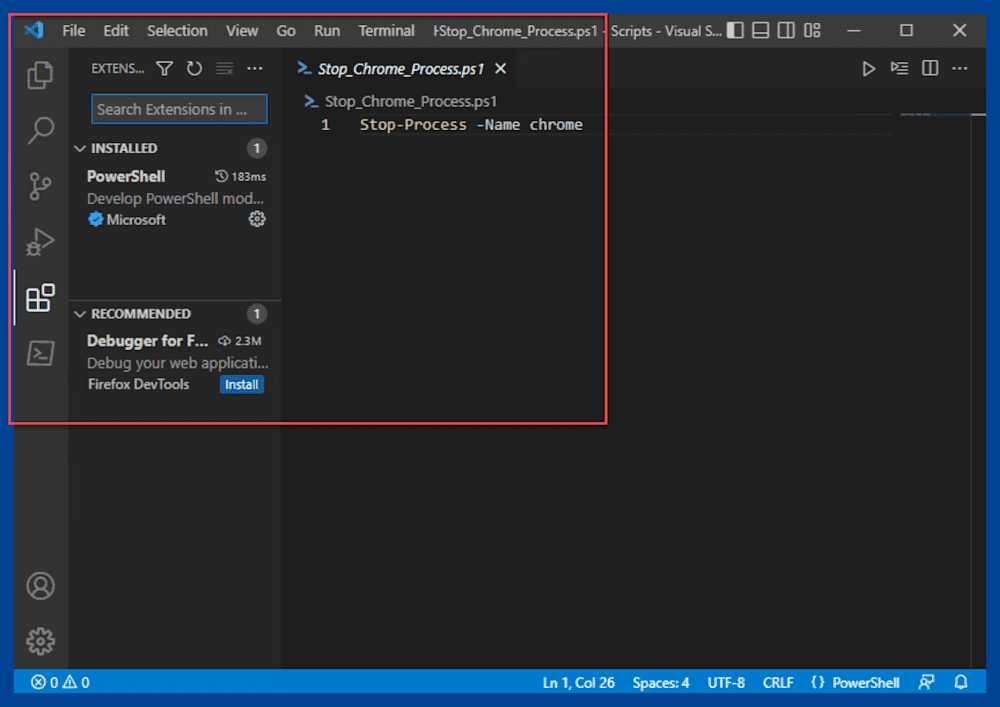Filter extensions with the funnel icon

pyautogui.click(x=165, y=68)
